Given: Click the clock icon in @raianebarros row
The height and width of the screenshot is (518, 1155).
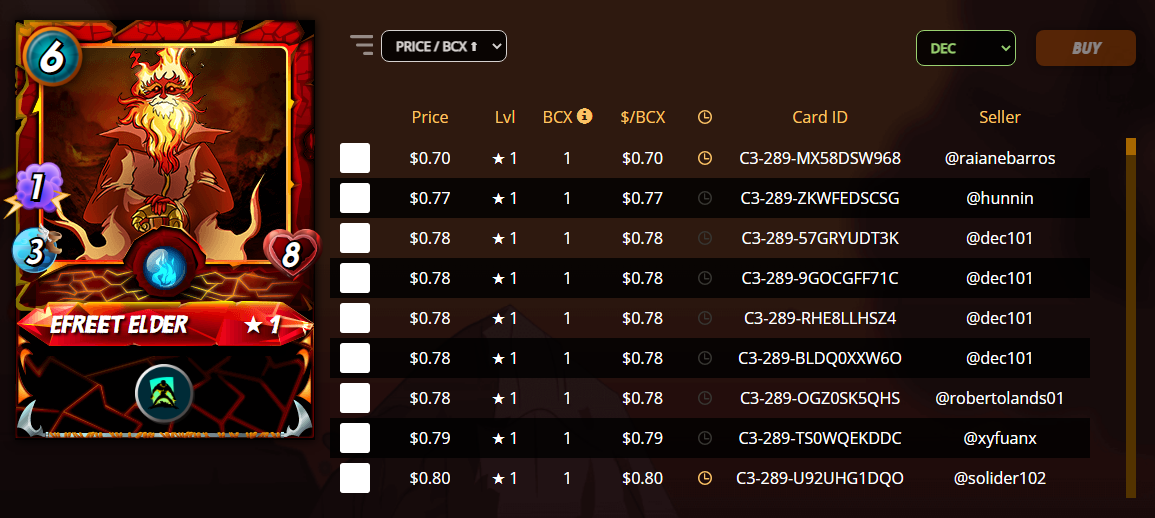Looking at the screenshot, I should tap(705, 158).
